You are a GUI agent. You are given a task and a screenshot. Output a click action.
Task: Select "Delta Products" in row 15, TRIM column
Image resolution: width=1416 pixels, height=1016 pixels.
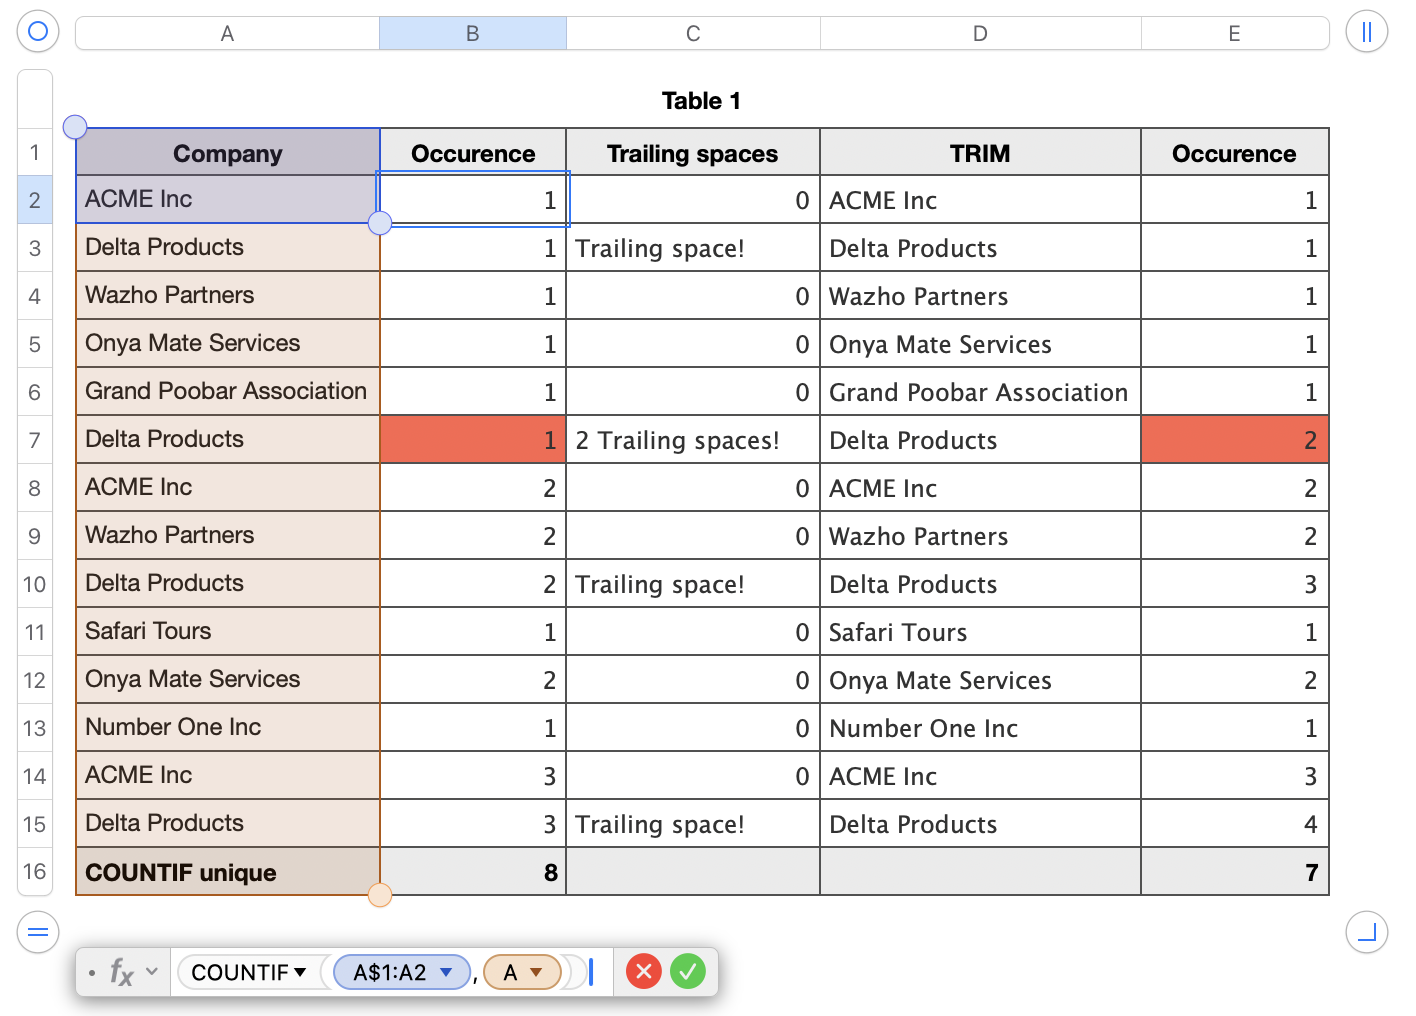point(980,823)
